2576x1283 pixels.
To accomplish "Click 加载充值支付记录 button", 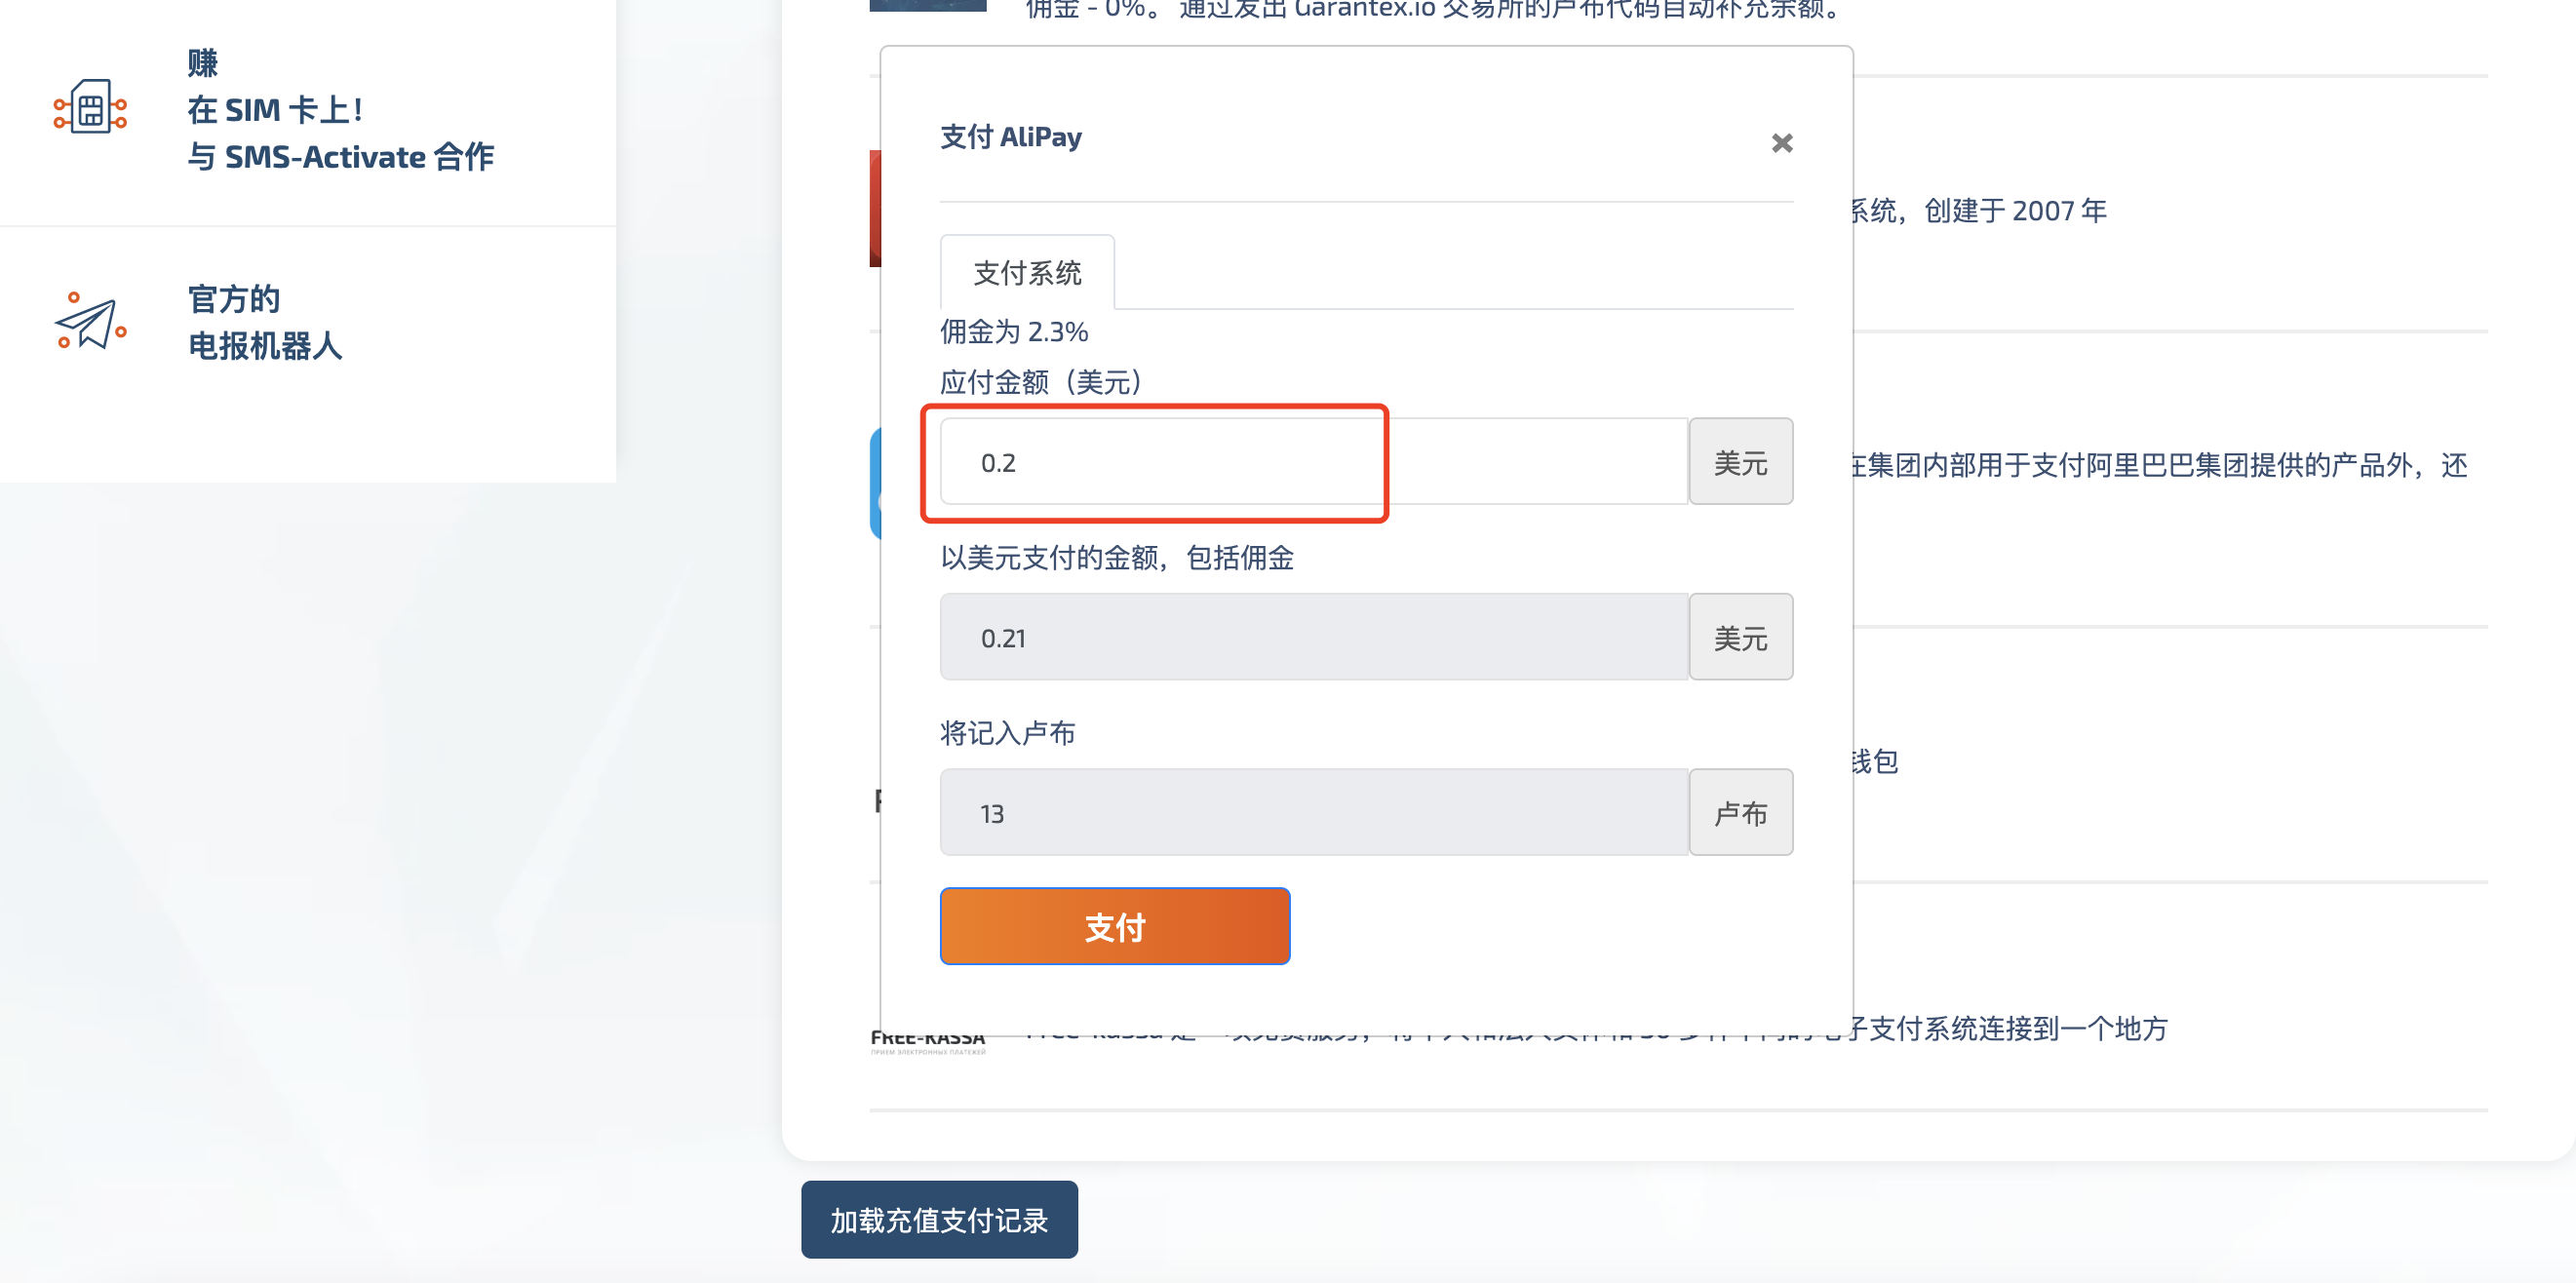I will pos(939,1219).
